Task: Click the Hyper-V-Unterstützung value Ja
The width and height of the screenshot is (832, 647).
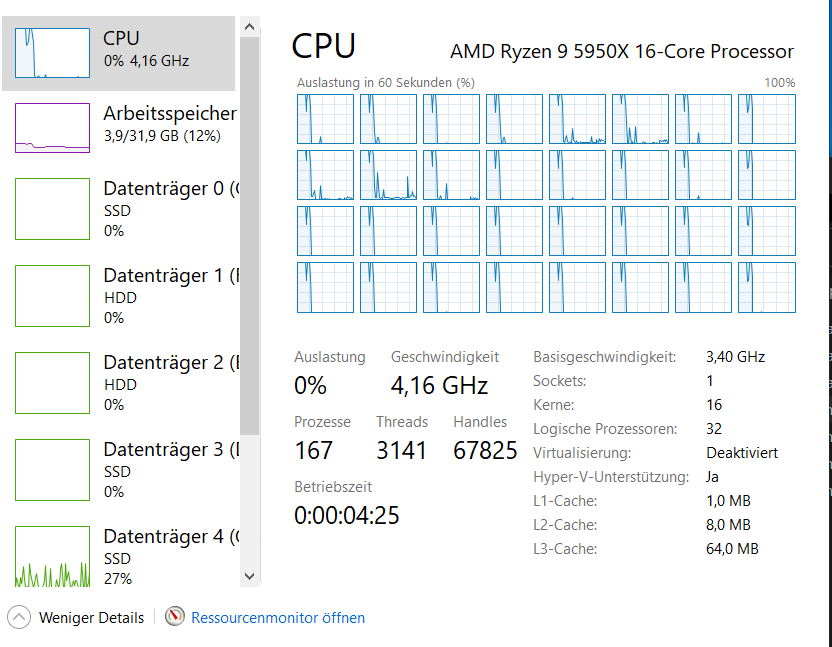Action: pos(712,477)
